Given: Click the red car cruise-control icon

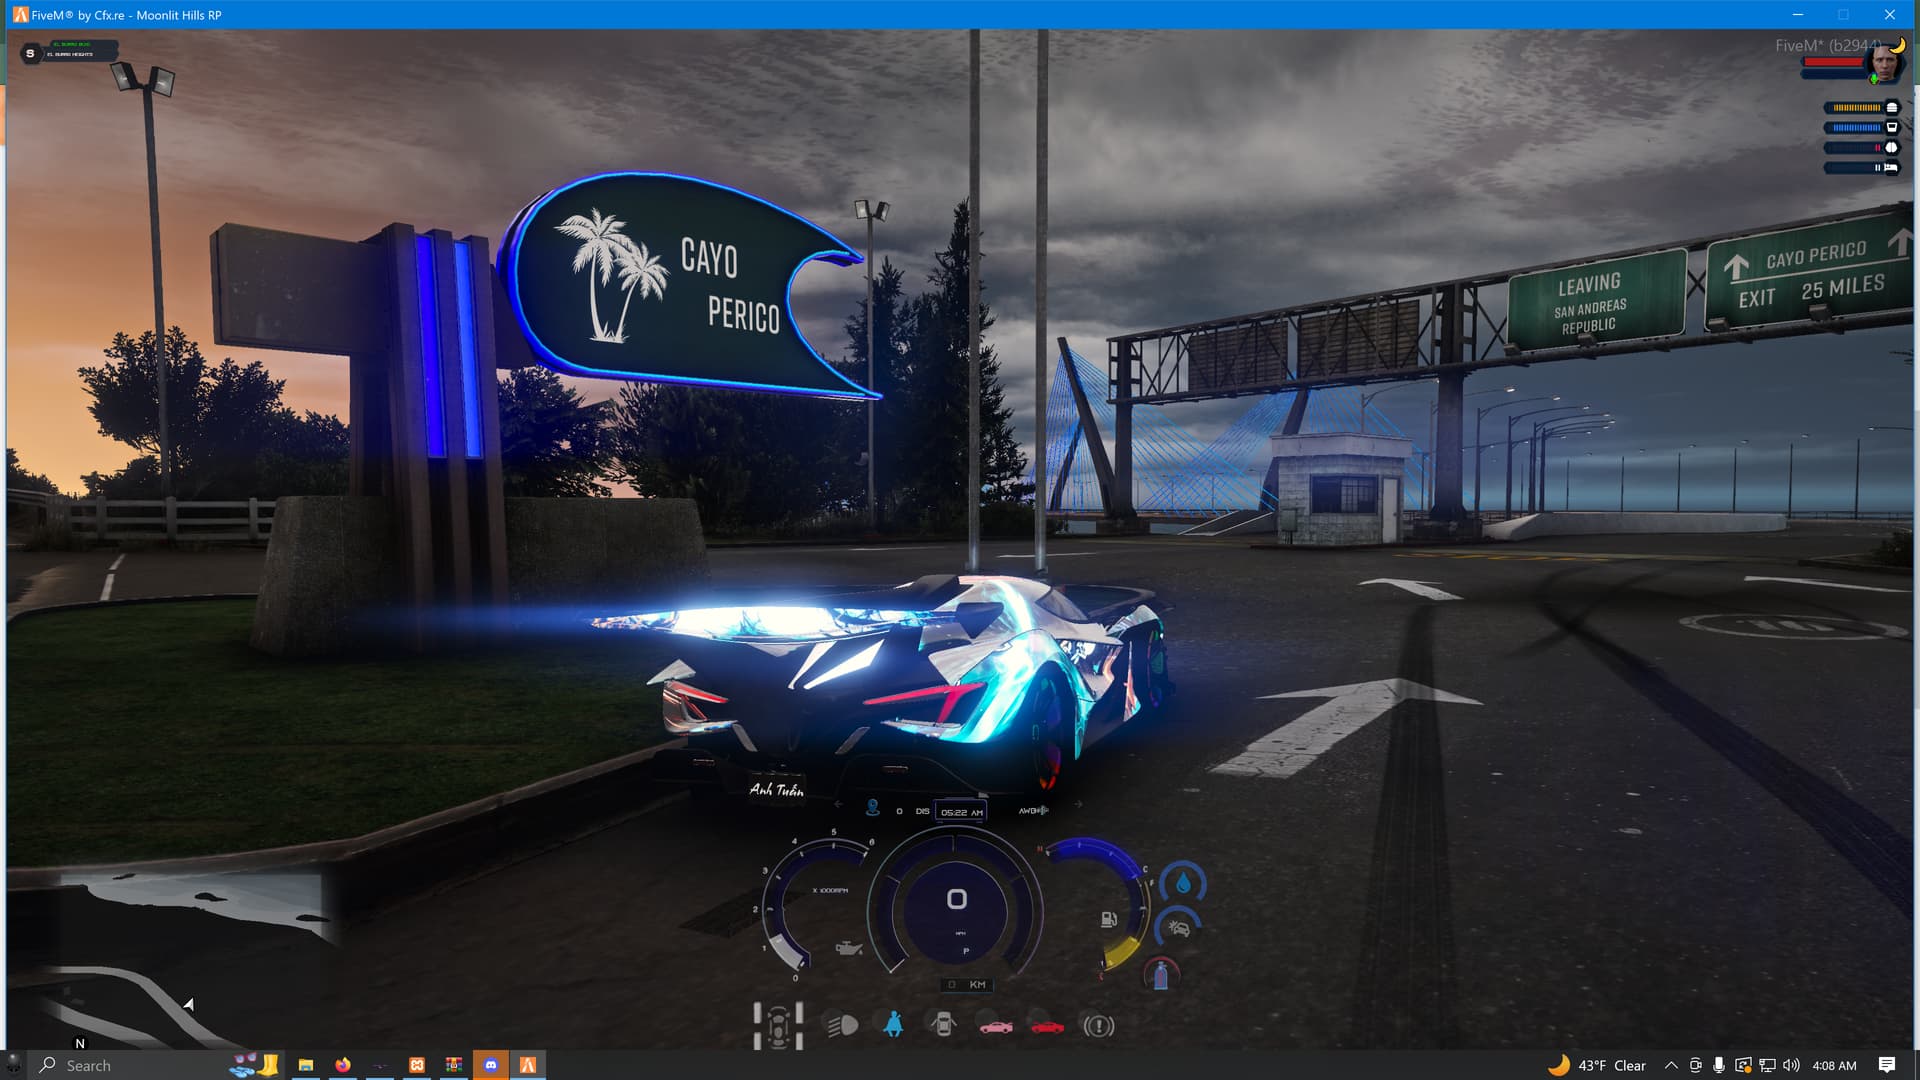Looking at the screenshot, I should (x=1048, y=1024).
